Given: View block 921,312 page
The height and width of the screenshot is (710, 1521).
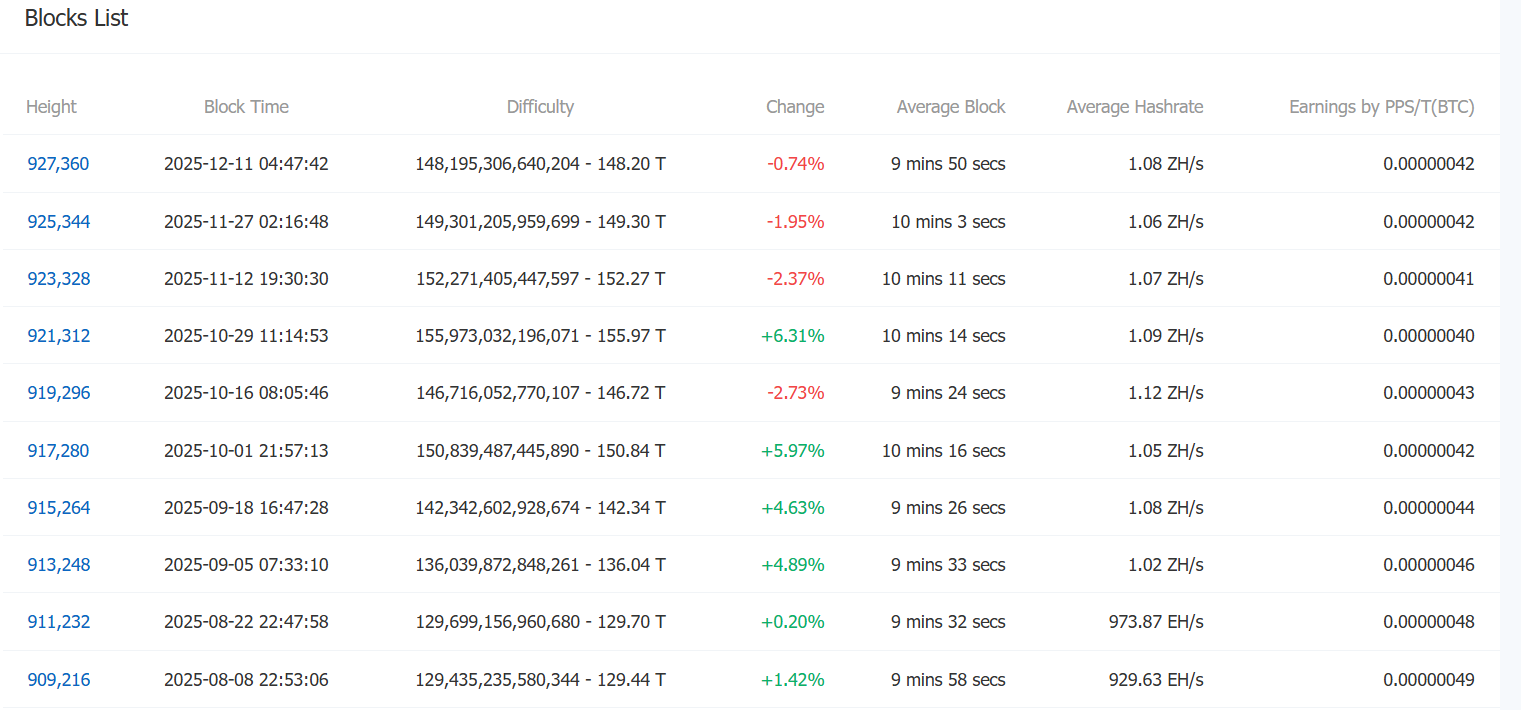Looking at the screenshot, I should click(58, 336).
